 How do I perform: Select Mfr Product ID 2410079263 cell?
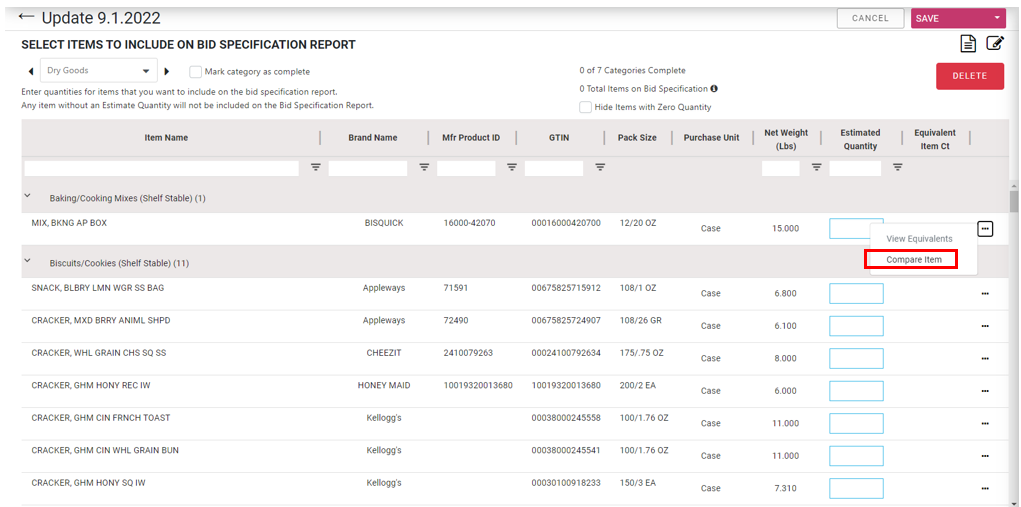tap(468, 353)
